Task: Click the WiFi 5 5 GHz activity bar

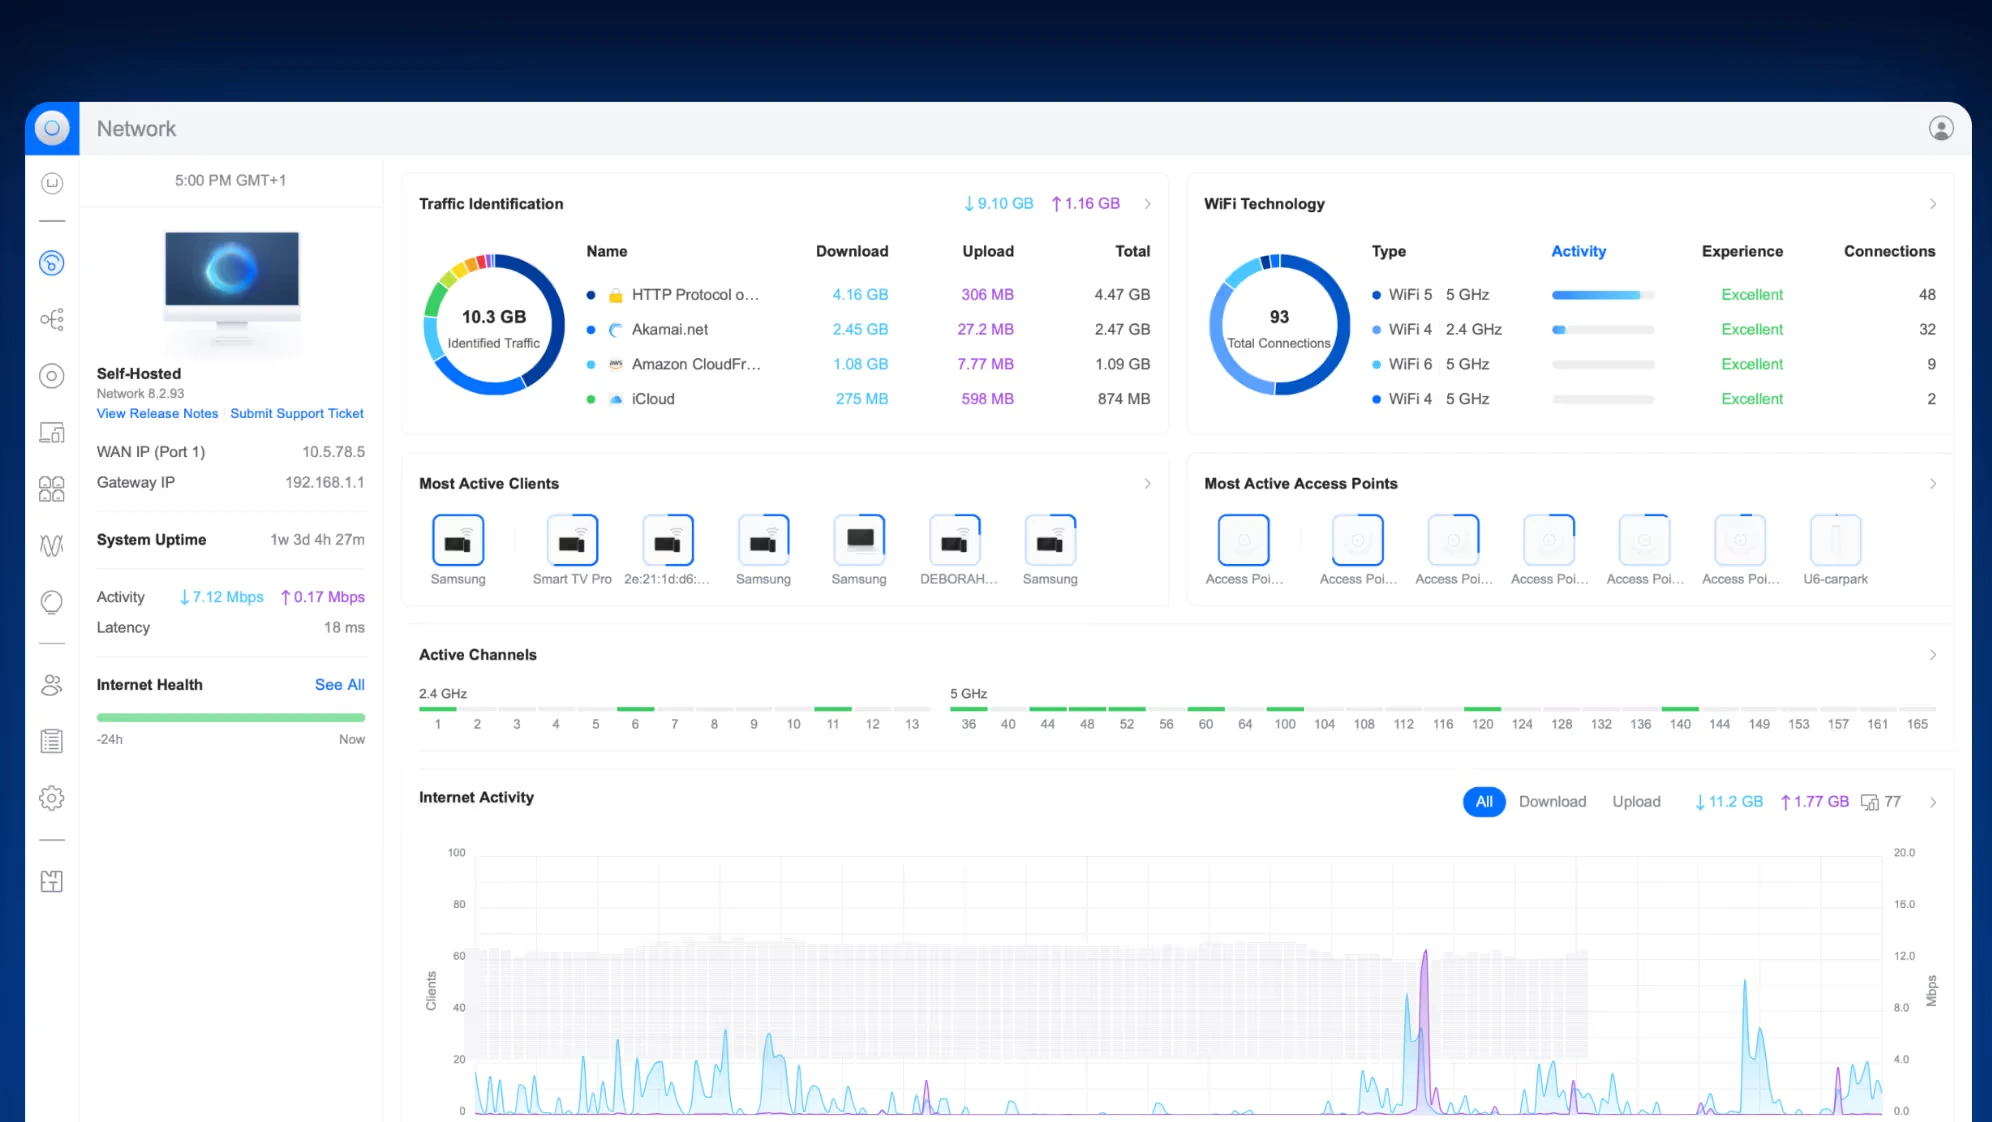Action: coord(1603,295)
